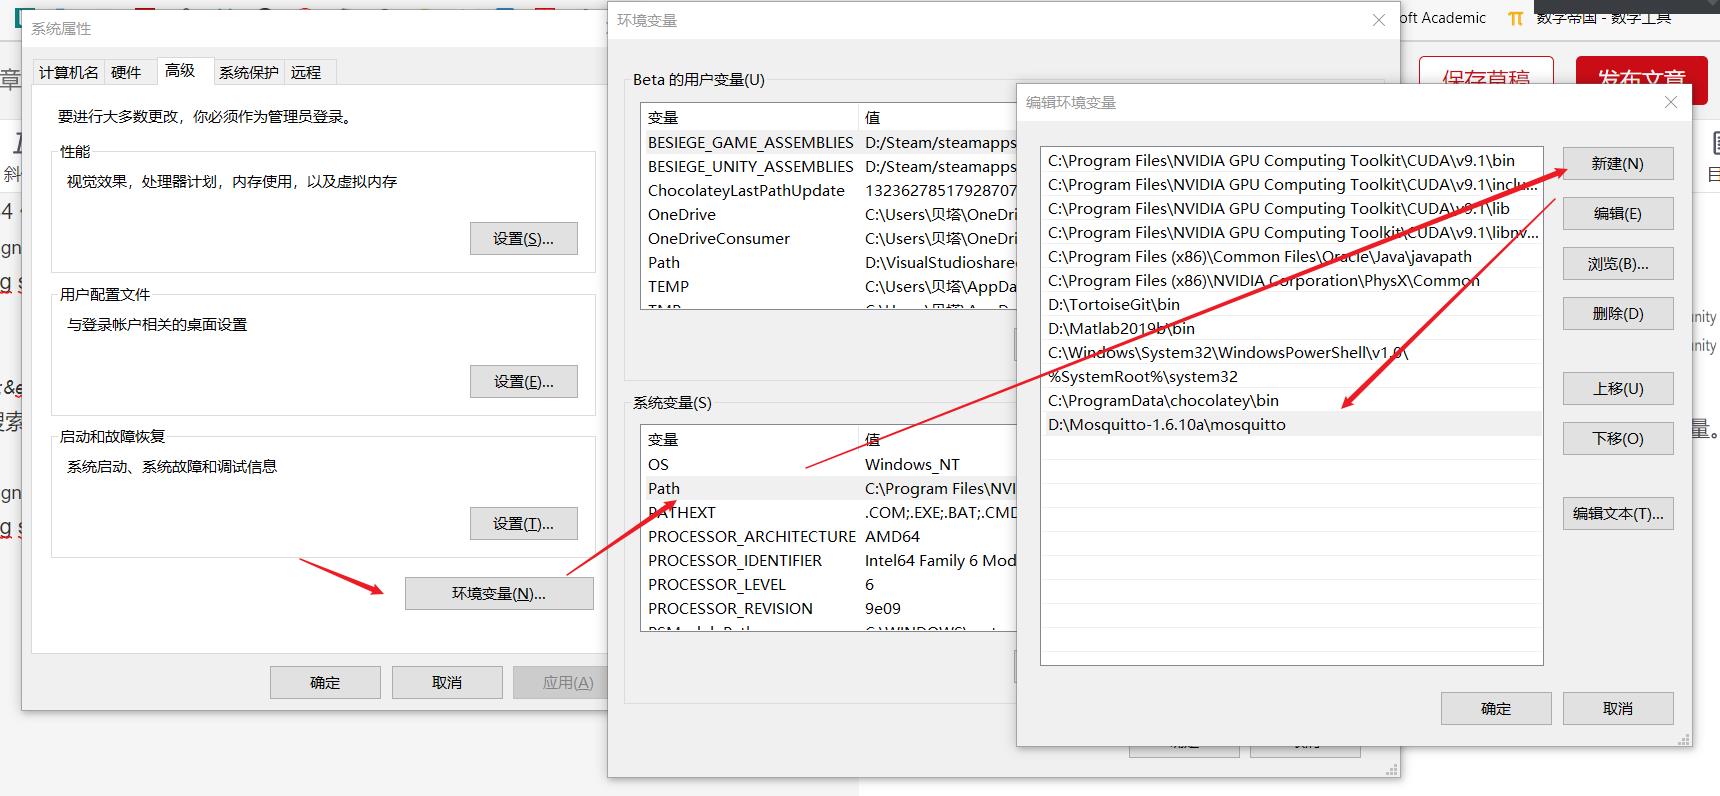Select Path row in 系统变量 list

click(x=829, y=489)
